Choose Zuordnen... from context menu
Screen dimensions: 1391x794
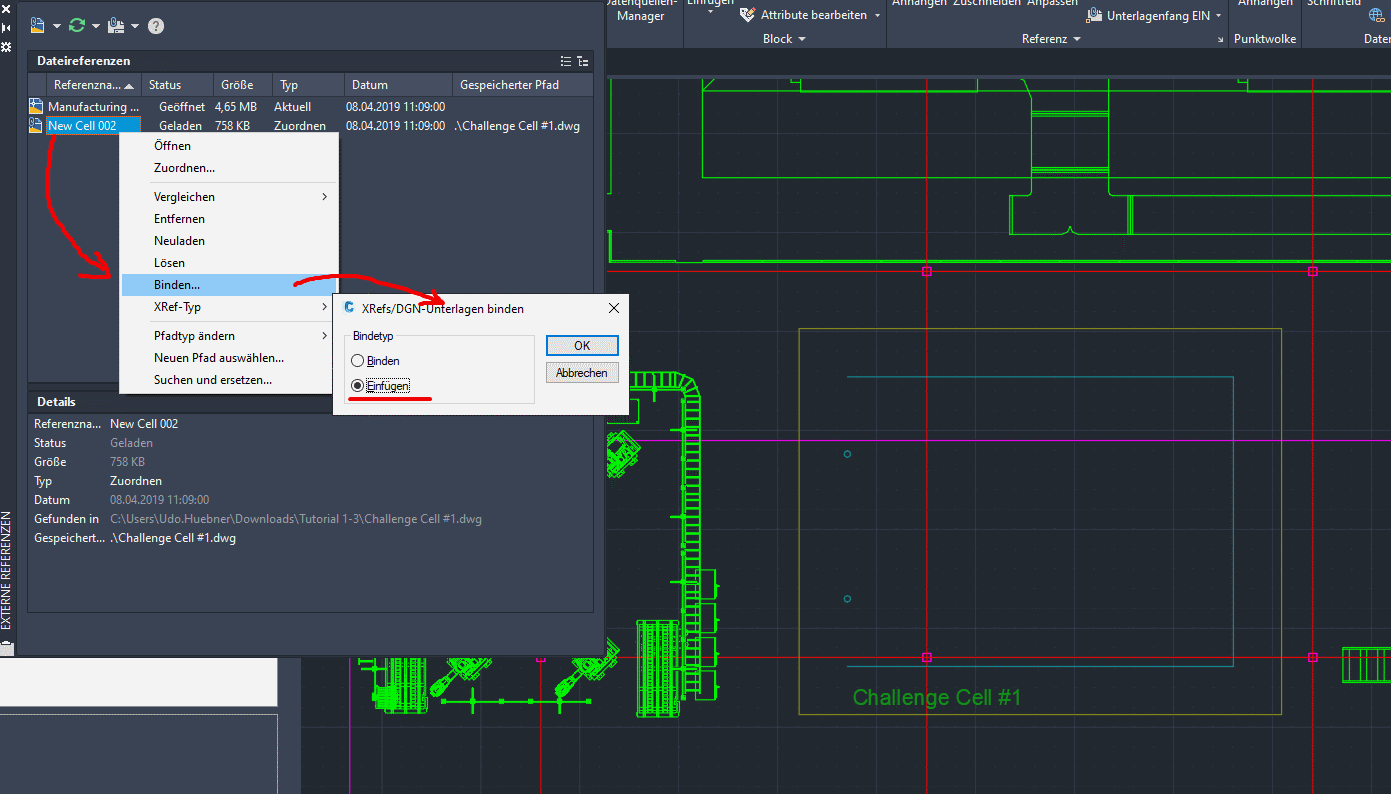tap(229, 168)
